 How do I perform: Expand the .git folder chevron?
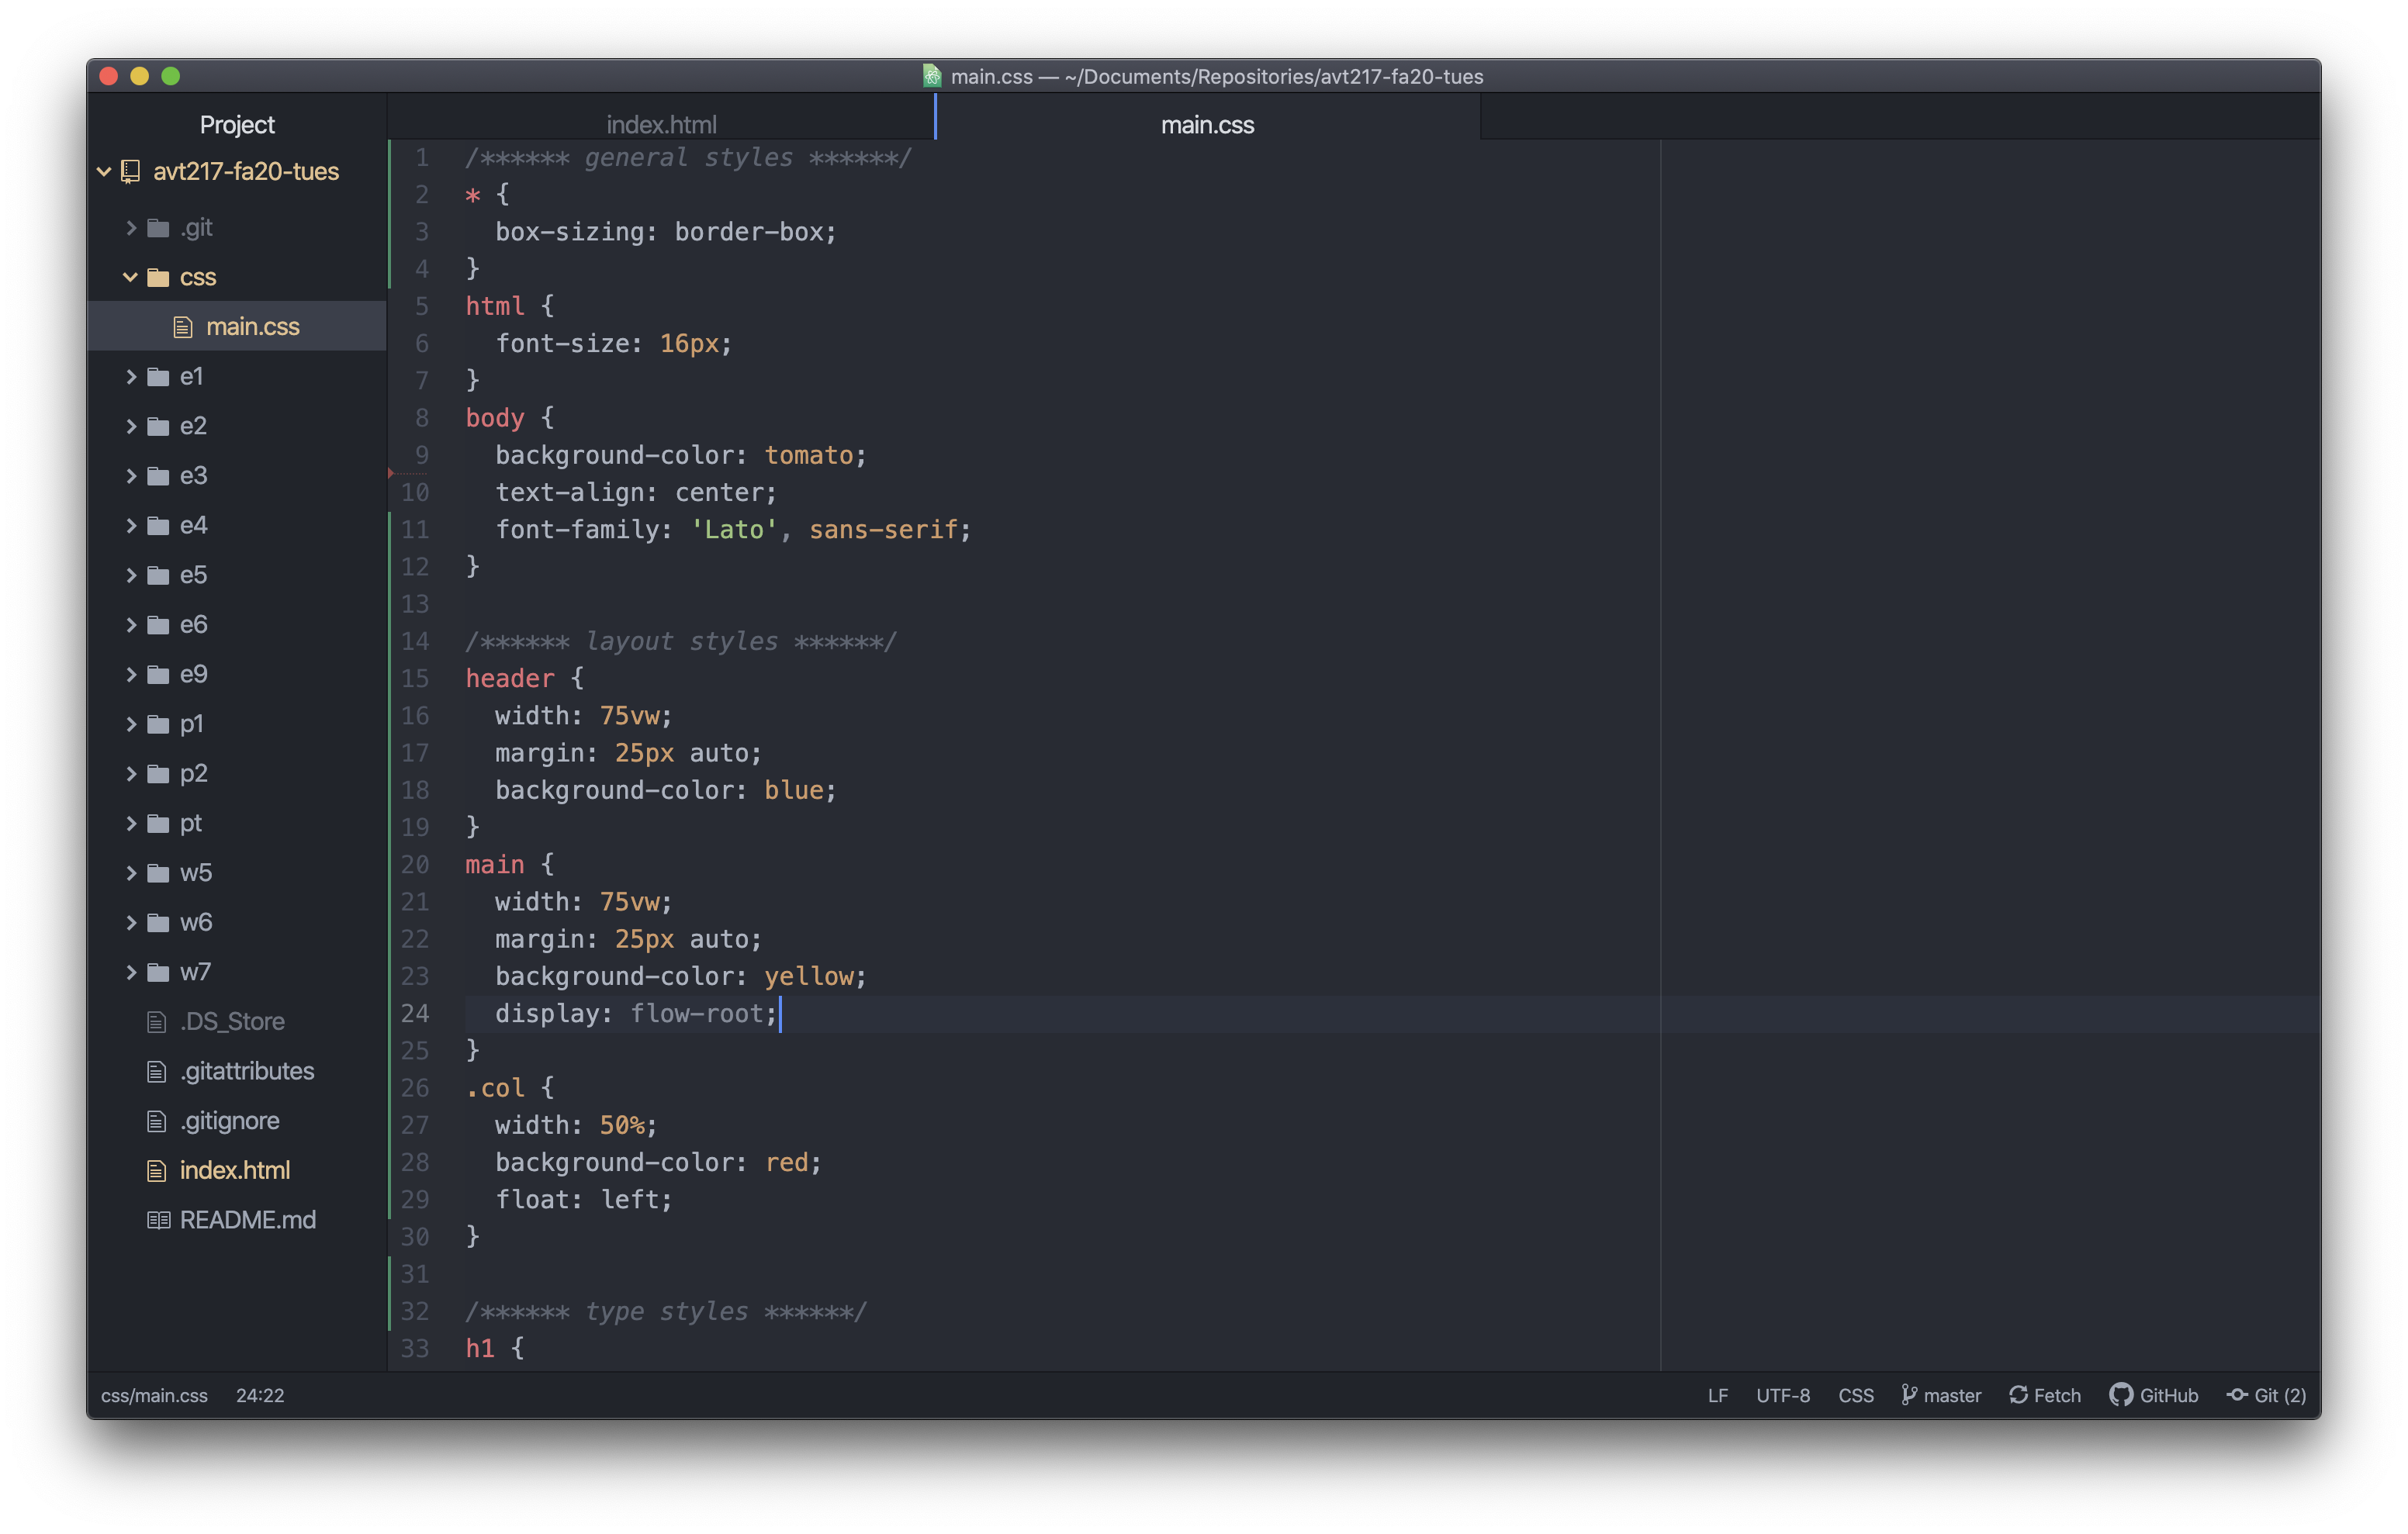tap(131, 228)
